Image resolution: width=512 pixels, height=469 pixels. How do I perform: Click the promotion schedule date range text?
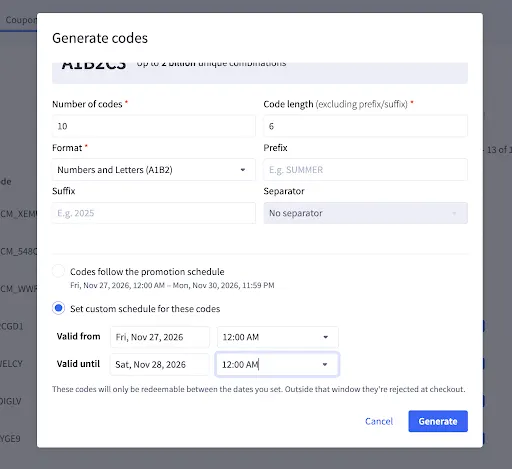click(172, 285)
